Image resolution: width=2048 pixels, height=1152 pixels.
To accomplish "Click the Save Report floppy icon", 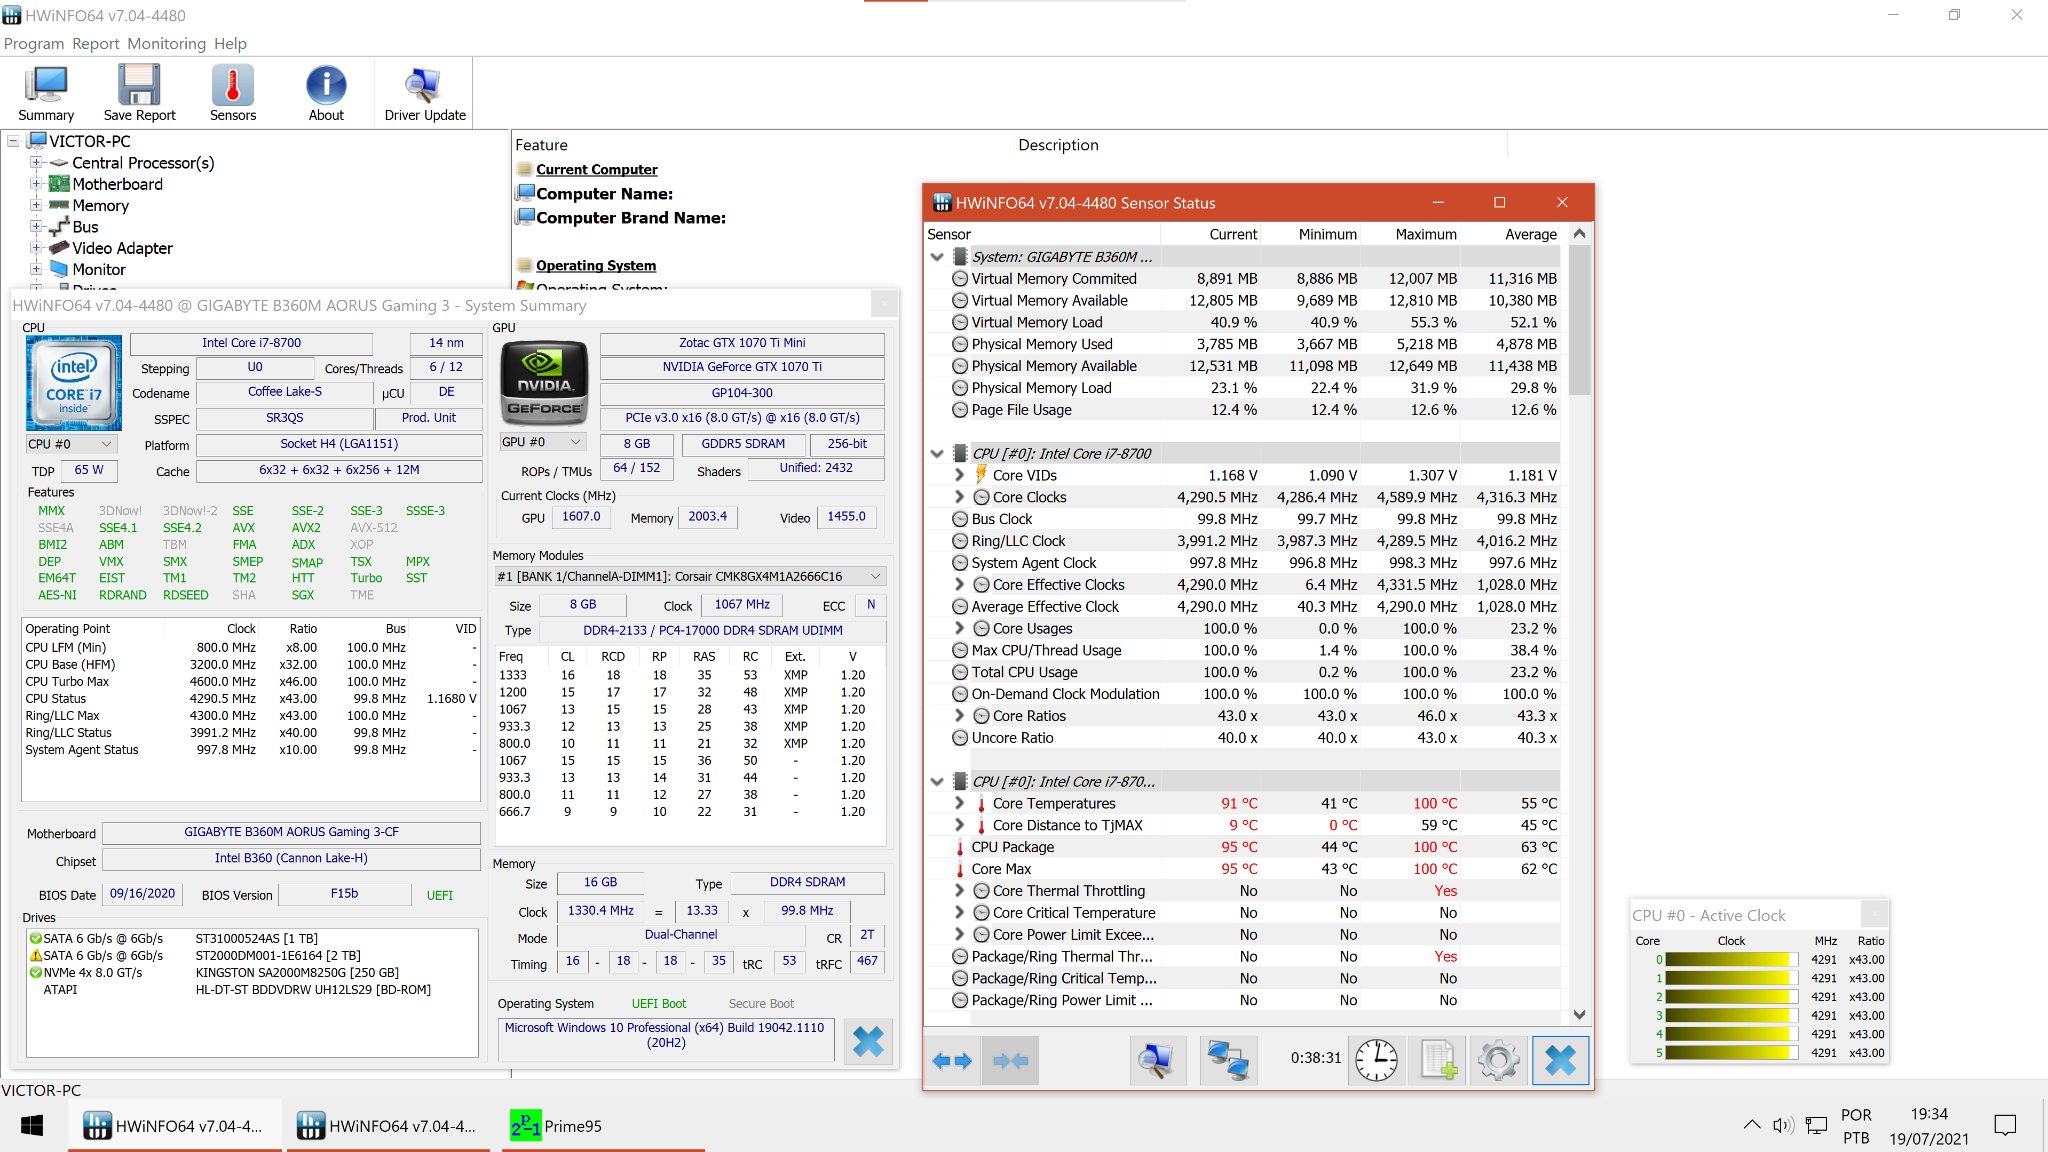I will (139, 93).
